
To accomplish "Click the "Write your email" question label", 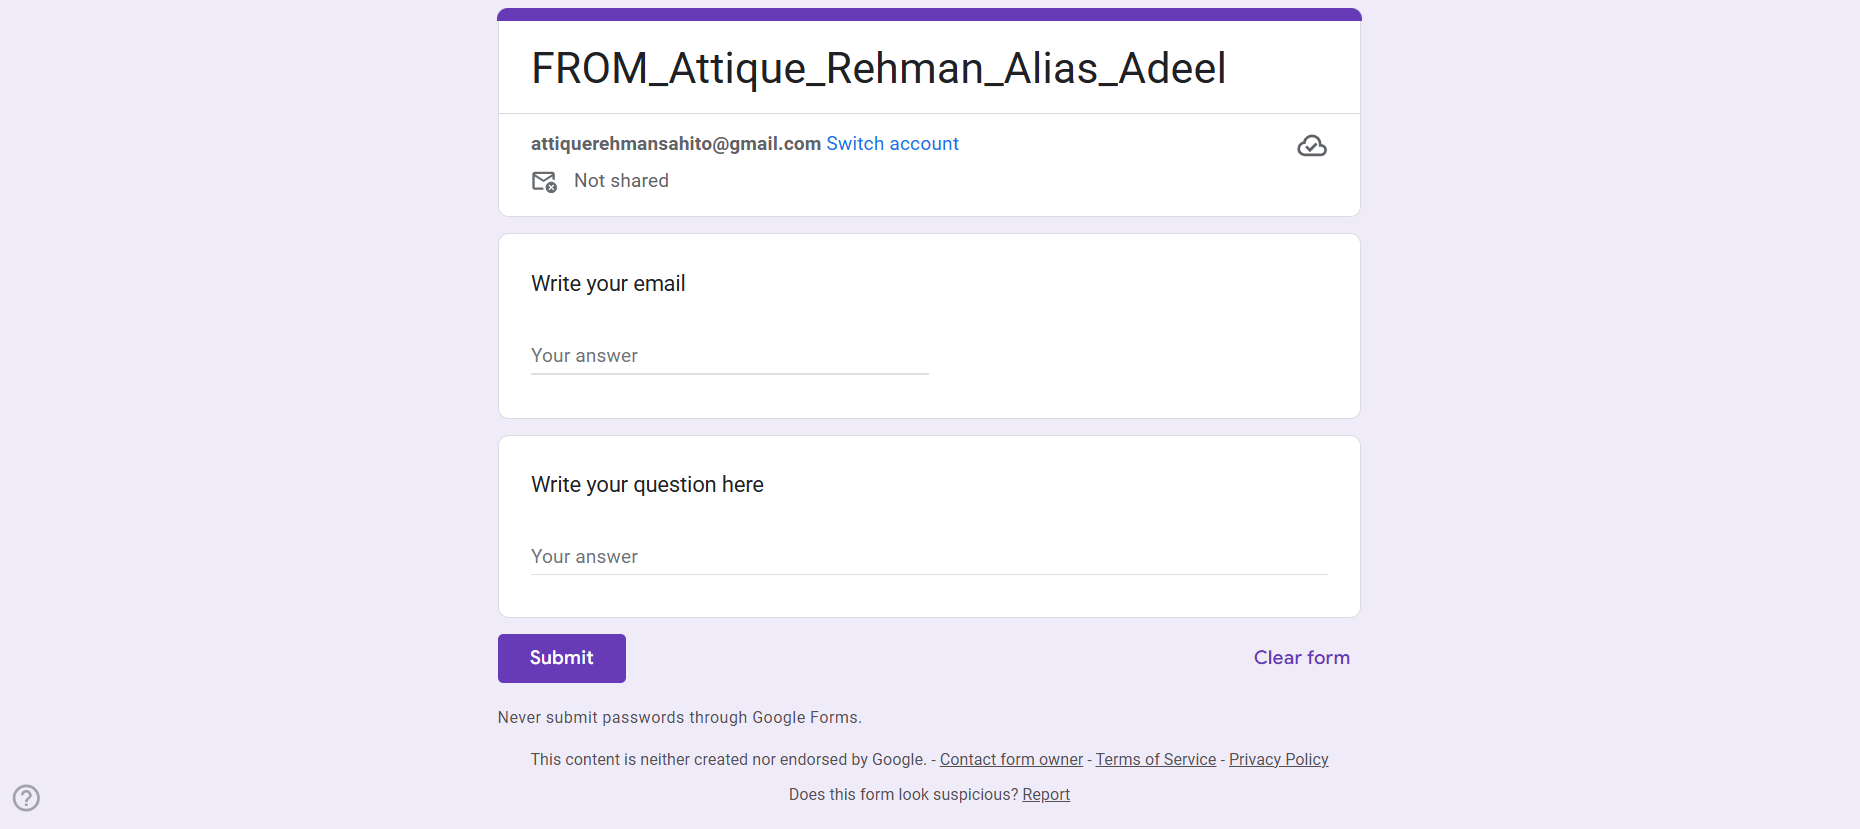I will [608, 284].
